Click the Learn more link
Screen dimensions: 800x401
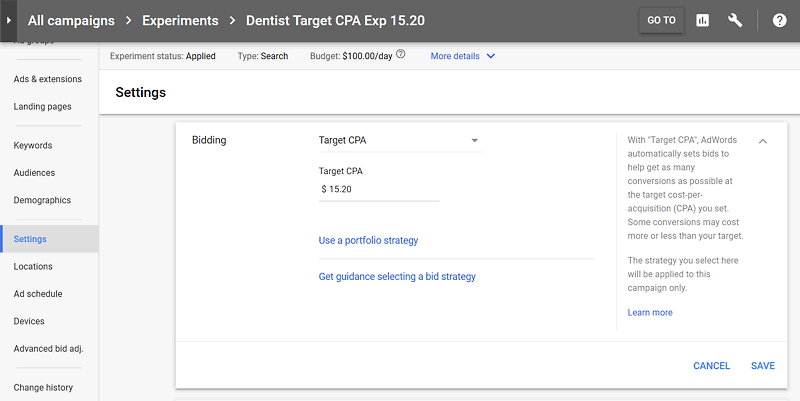(650, 313)
